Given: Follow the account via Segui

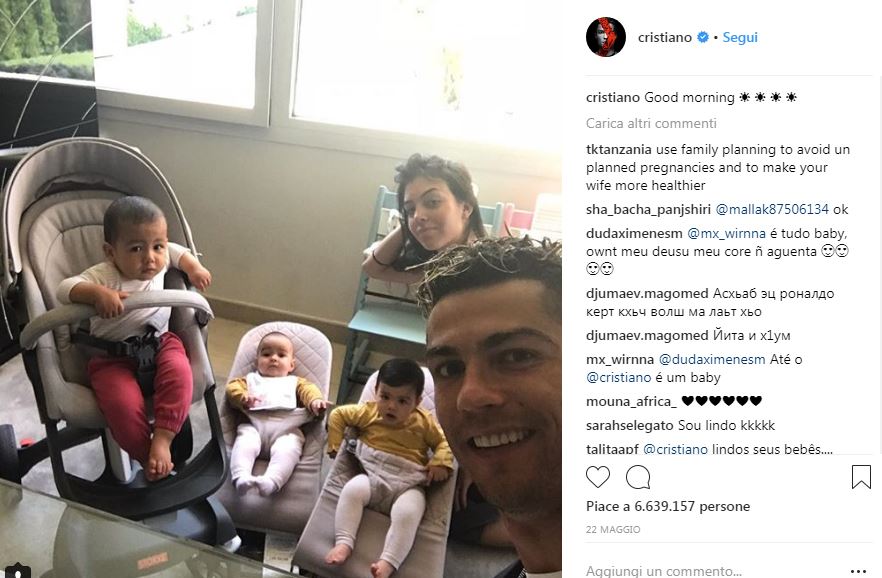Looking at the screenshot, I should tap(740, 38).
